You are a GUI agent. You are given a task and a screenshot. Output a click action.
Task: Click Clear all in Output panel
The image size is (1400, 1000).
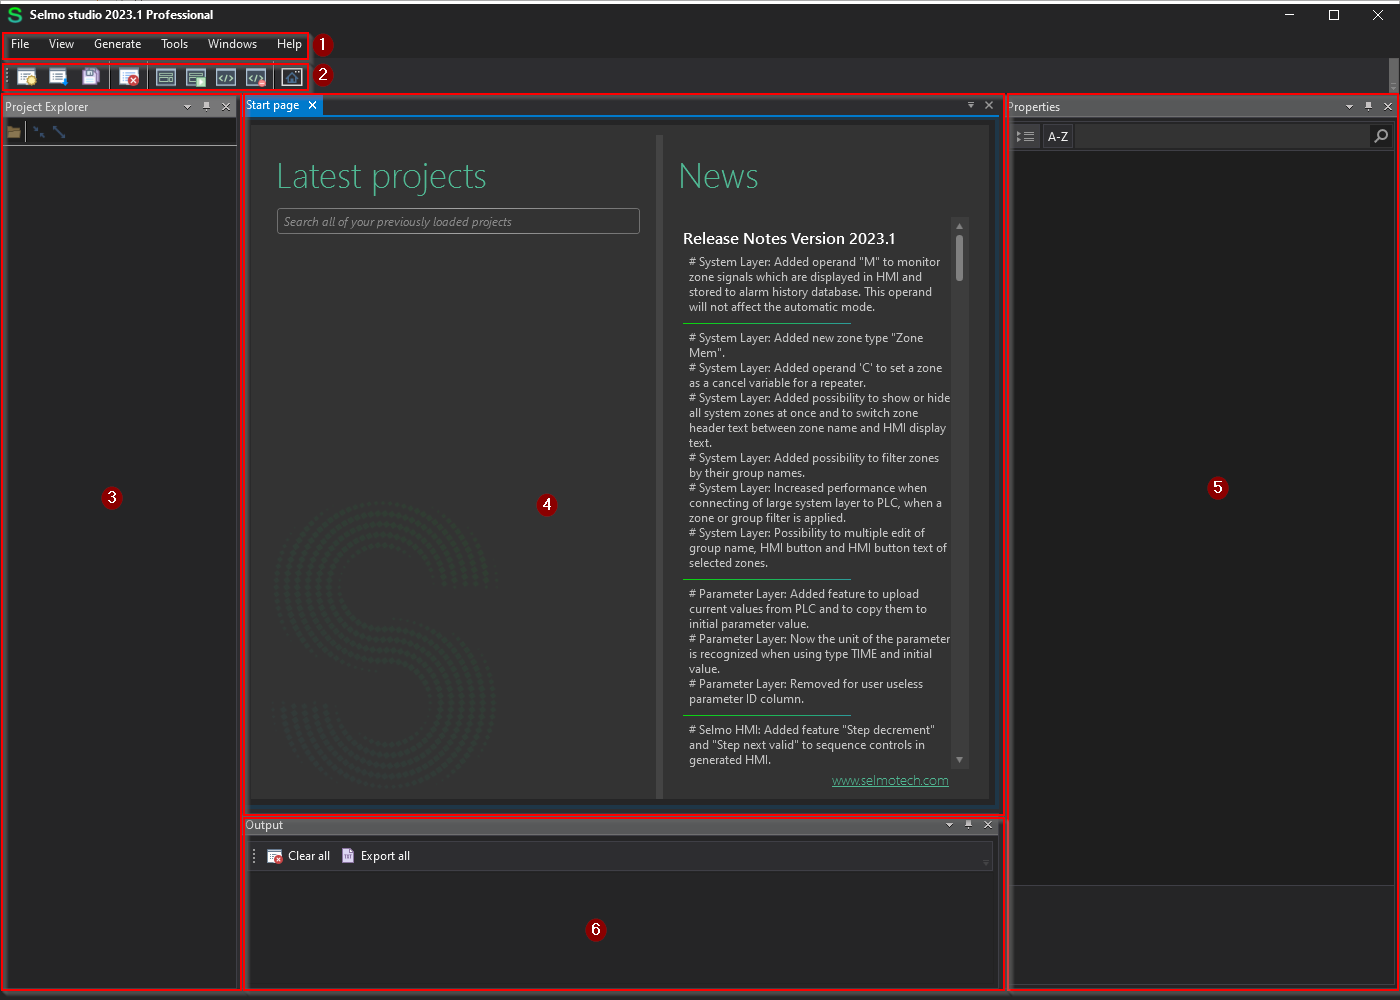pos(298,856)
